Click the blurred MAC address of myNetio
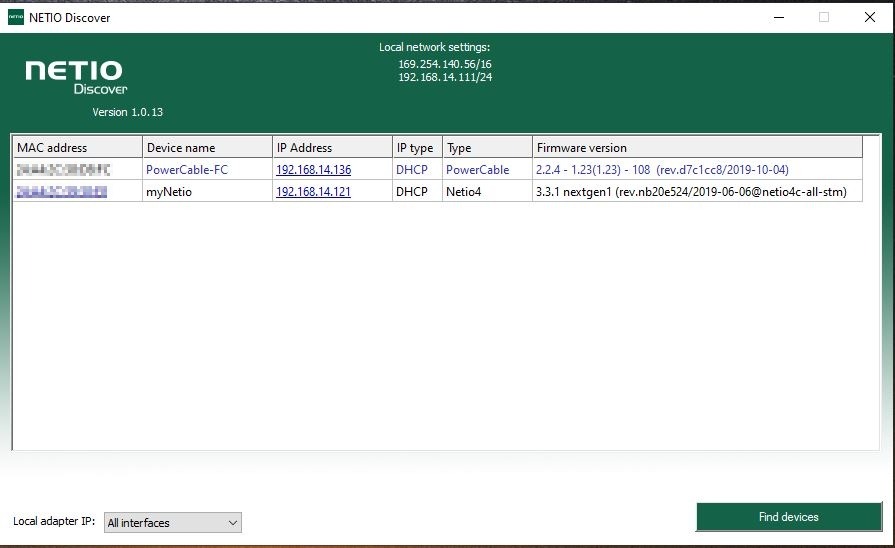 (x=62, y=192)
